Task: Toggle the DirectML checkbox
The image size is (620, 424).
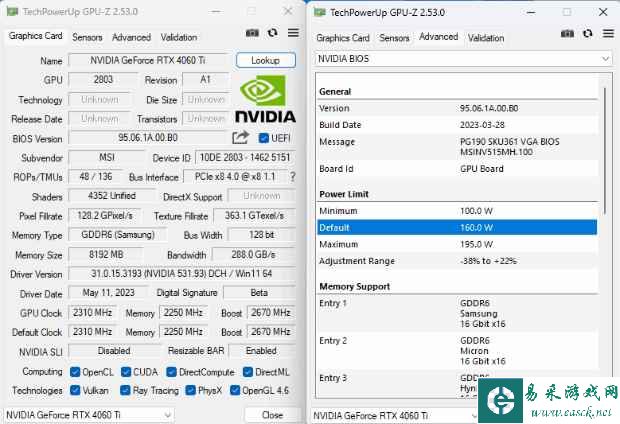Action: (x=248, y=372)
